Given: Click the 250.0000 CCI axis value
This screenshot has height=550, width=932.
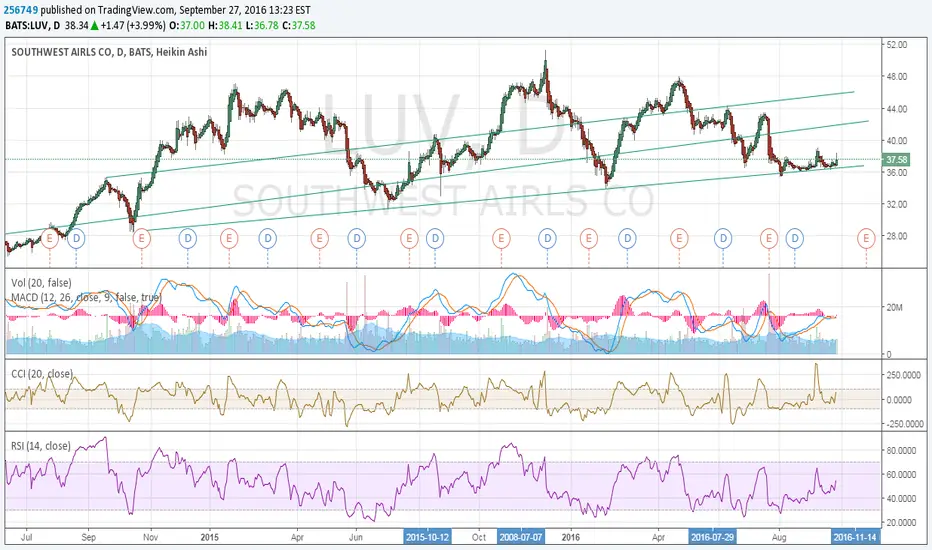Looking at the screenshot, I should tap(903, 375).
